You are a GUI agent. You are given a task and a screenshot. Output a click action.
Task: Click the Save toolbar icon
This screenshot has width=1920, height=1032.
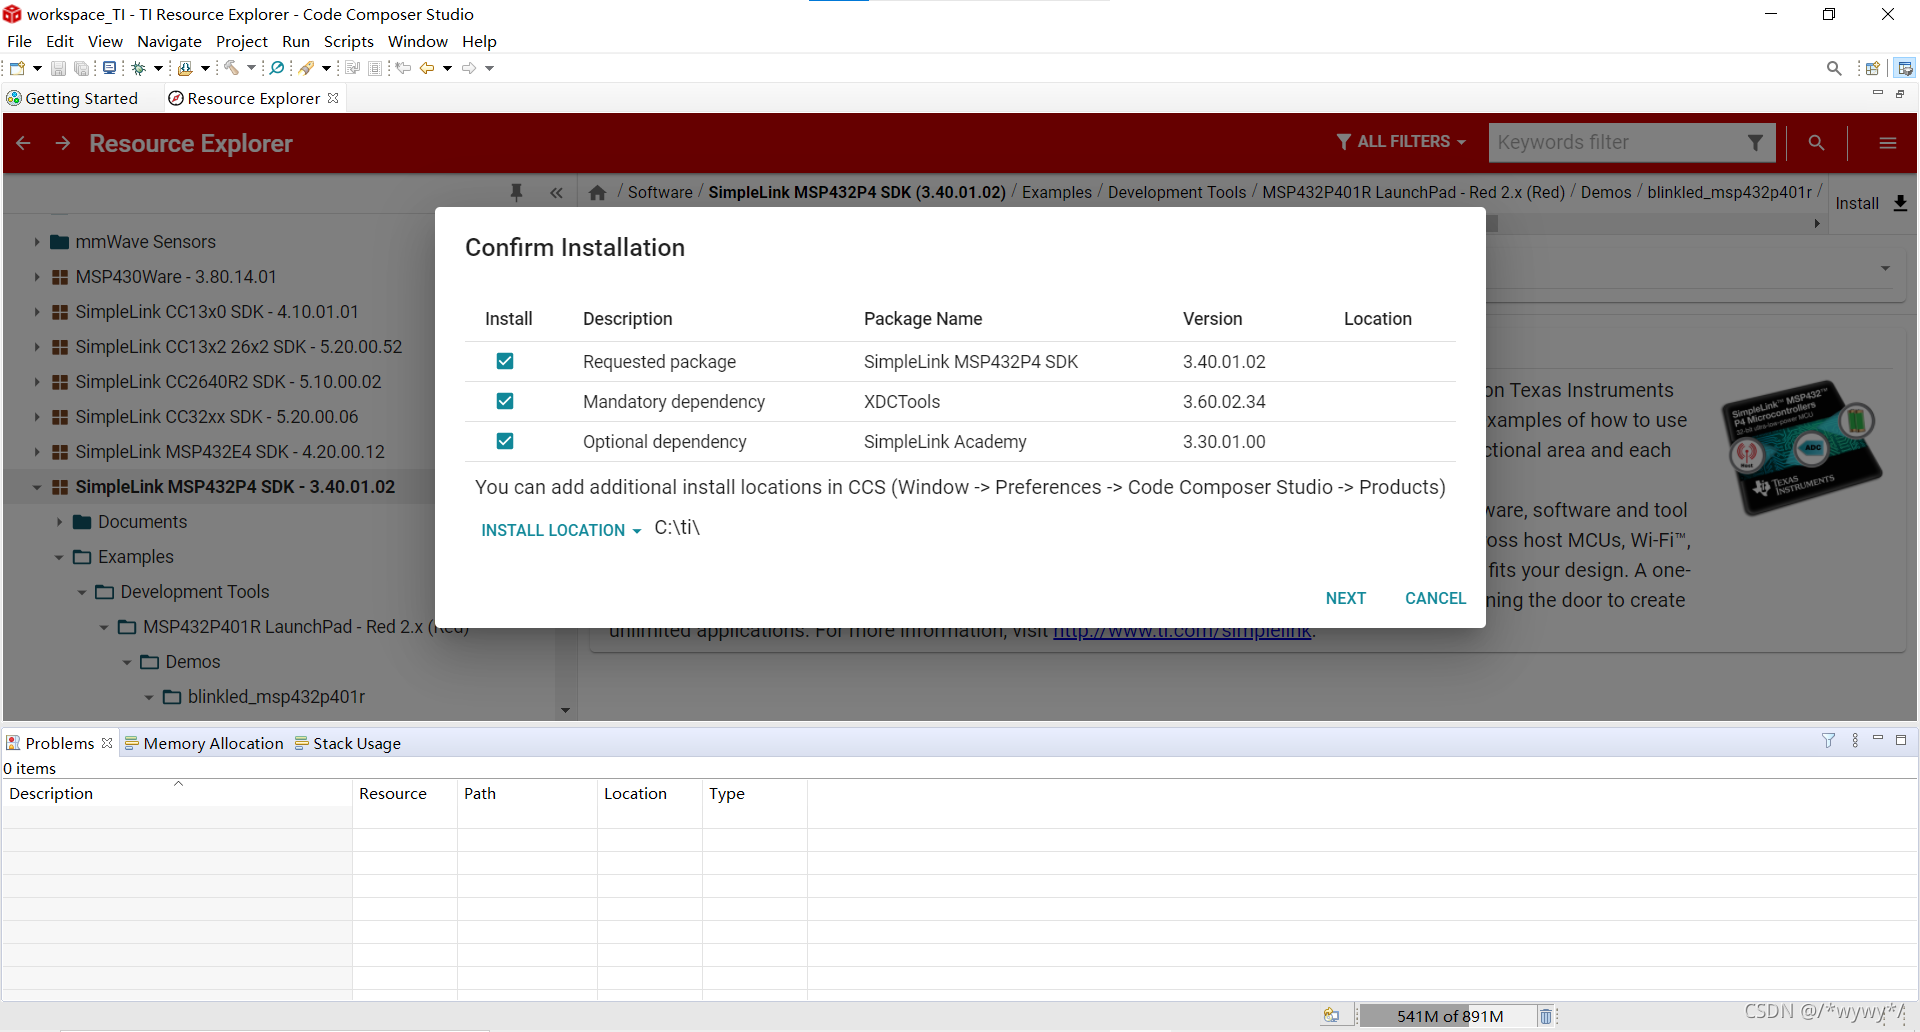[58, 68]
